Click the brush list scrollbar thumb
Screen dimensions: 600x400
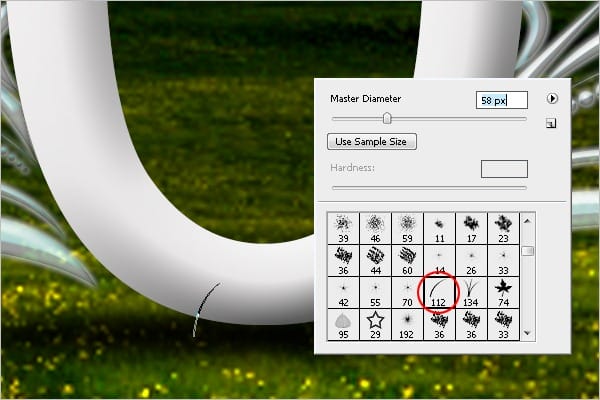pyautogui.click(x=528, y=251)
